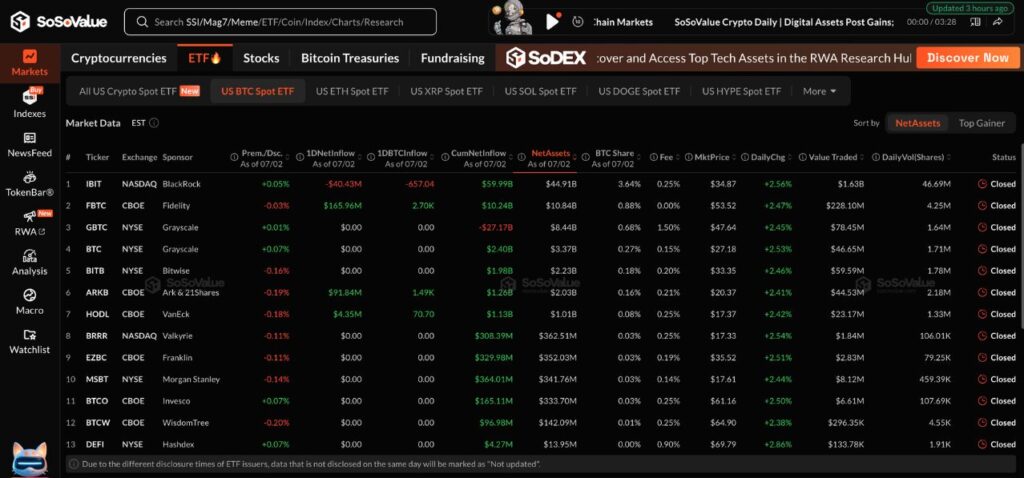
Task: Open Markets in the sidebar
Action: pyautogui.click(x=29, y=63)
